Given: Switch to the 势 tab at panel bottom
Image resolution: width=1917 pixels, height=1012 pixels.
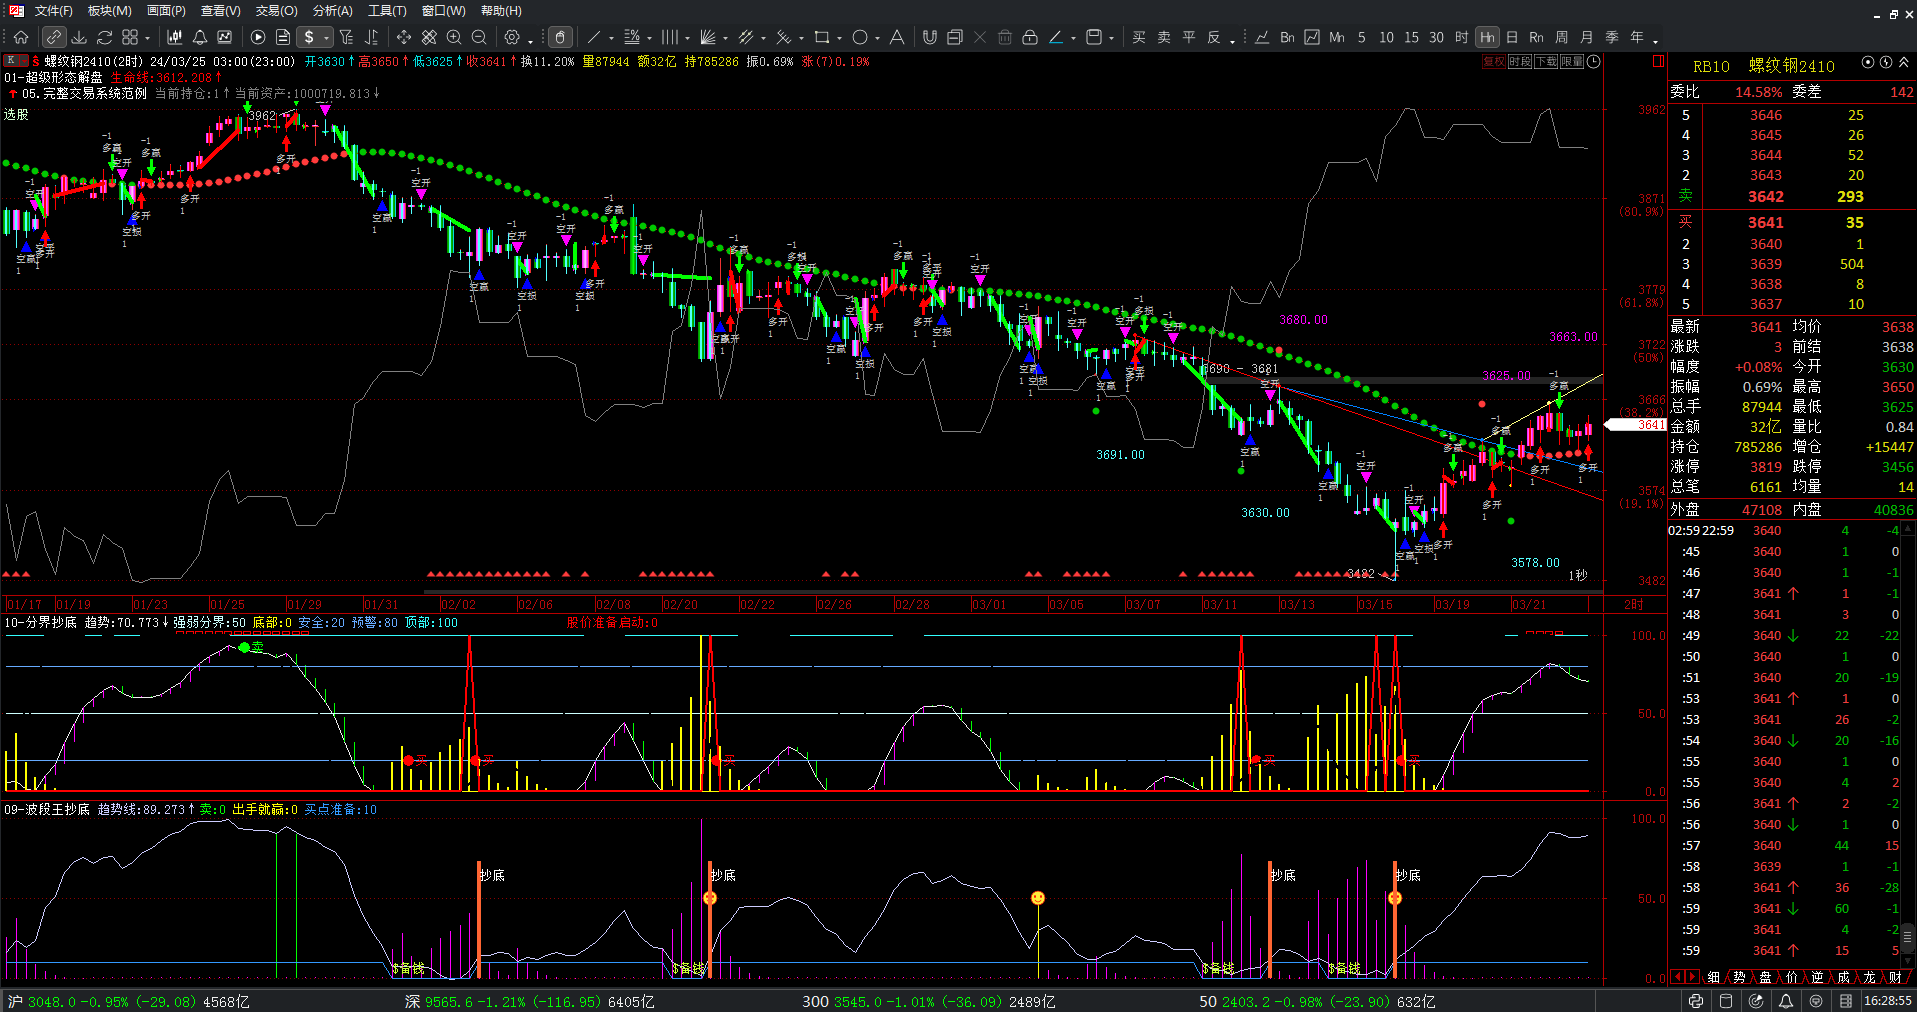Looking at the screenshot, I should pyautogui.click(x=1739, y=977).
